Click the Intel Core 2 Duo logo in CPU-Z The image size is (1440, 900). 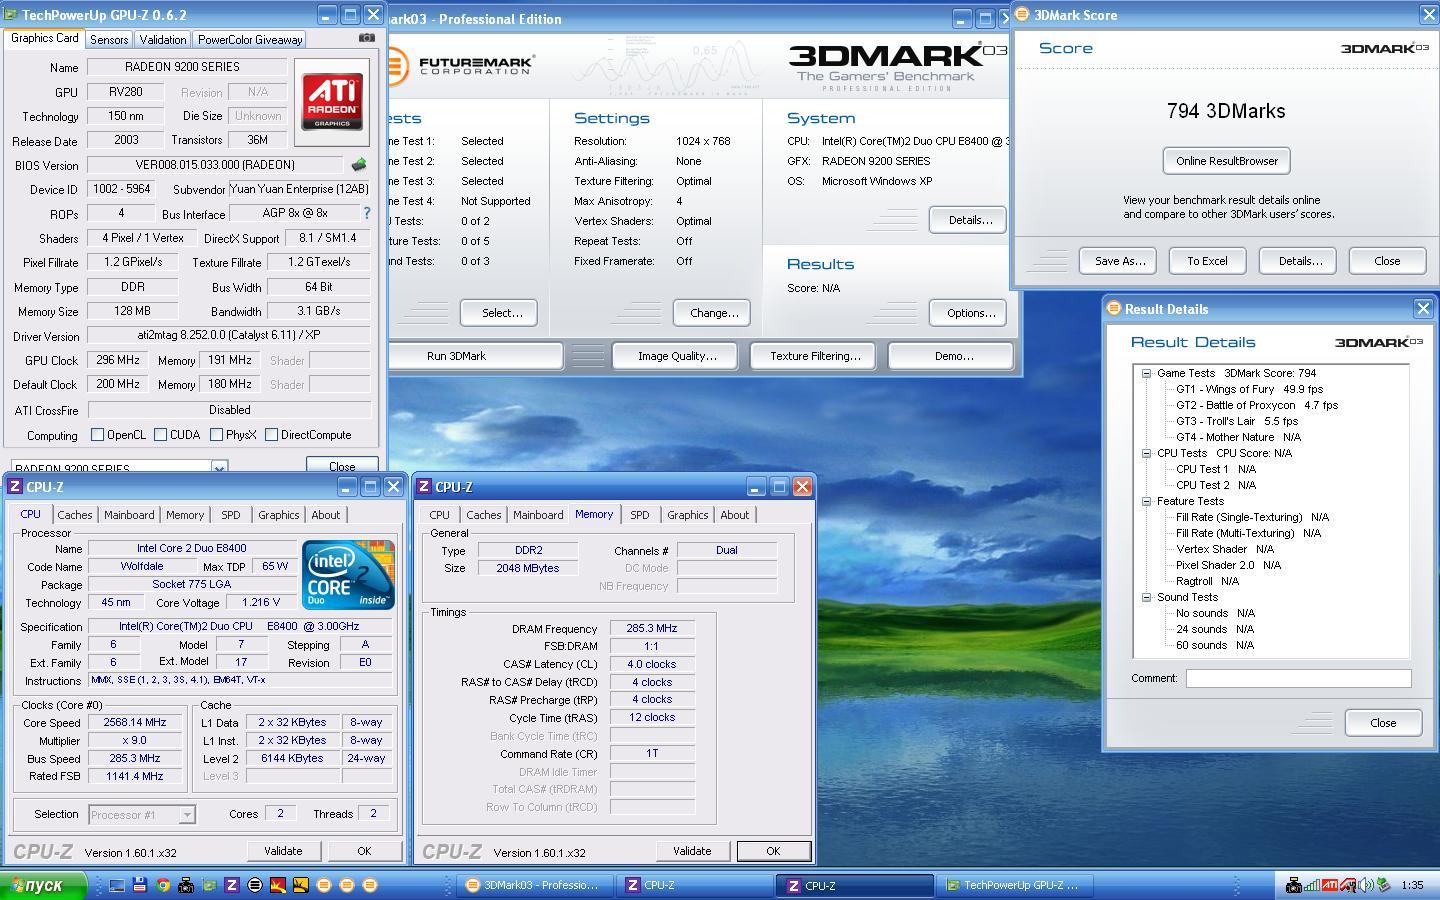pos(348,575)
